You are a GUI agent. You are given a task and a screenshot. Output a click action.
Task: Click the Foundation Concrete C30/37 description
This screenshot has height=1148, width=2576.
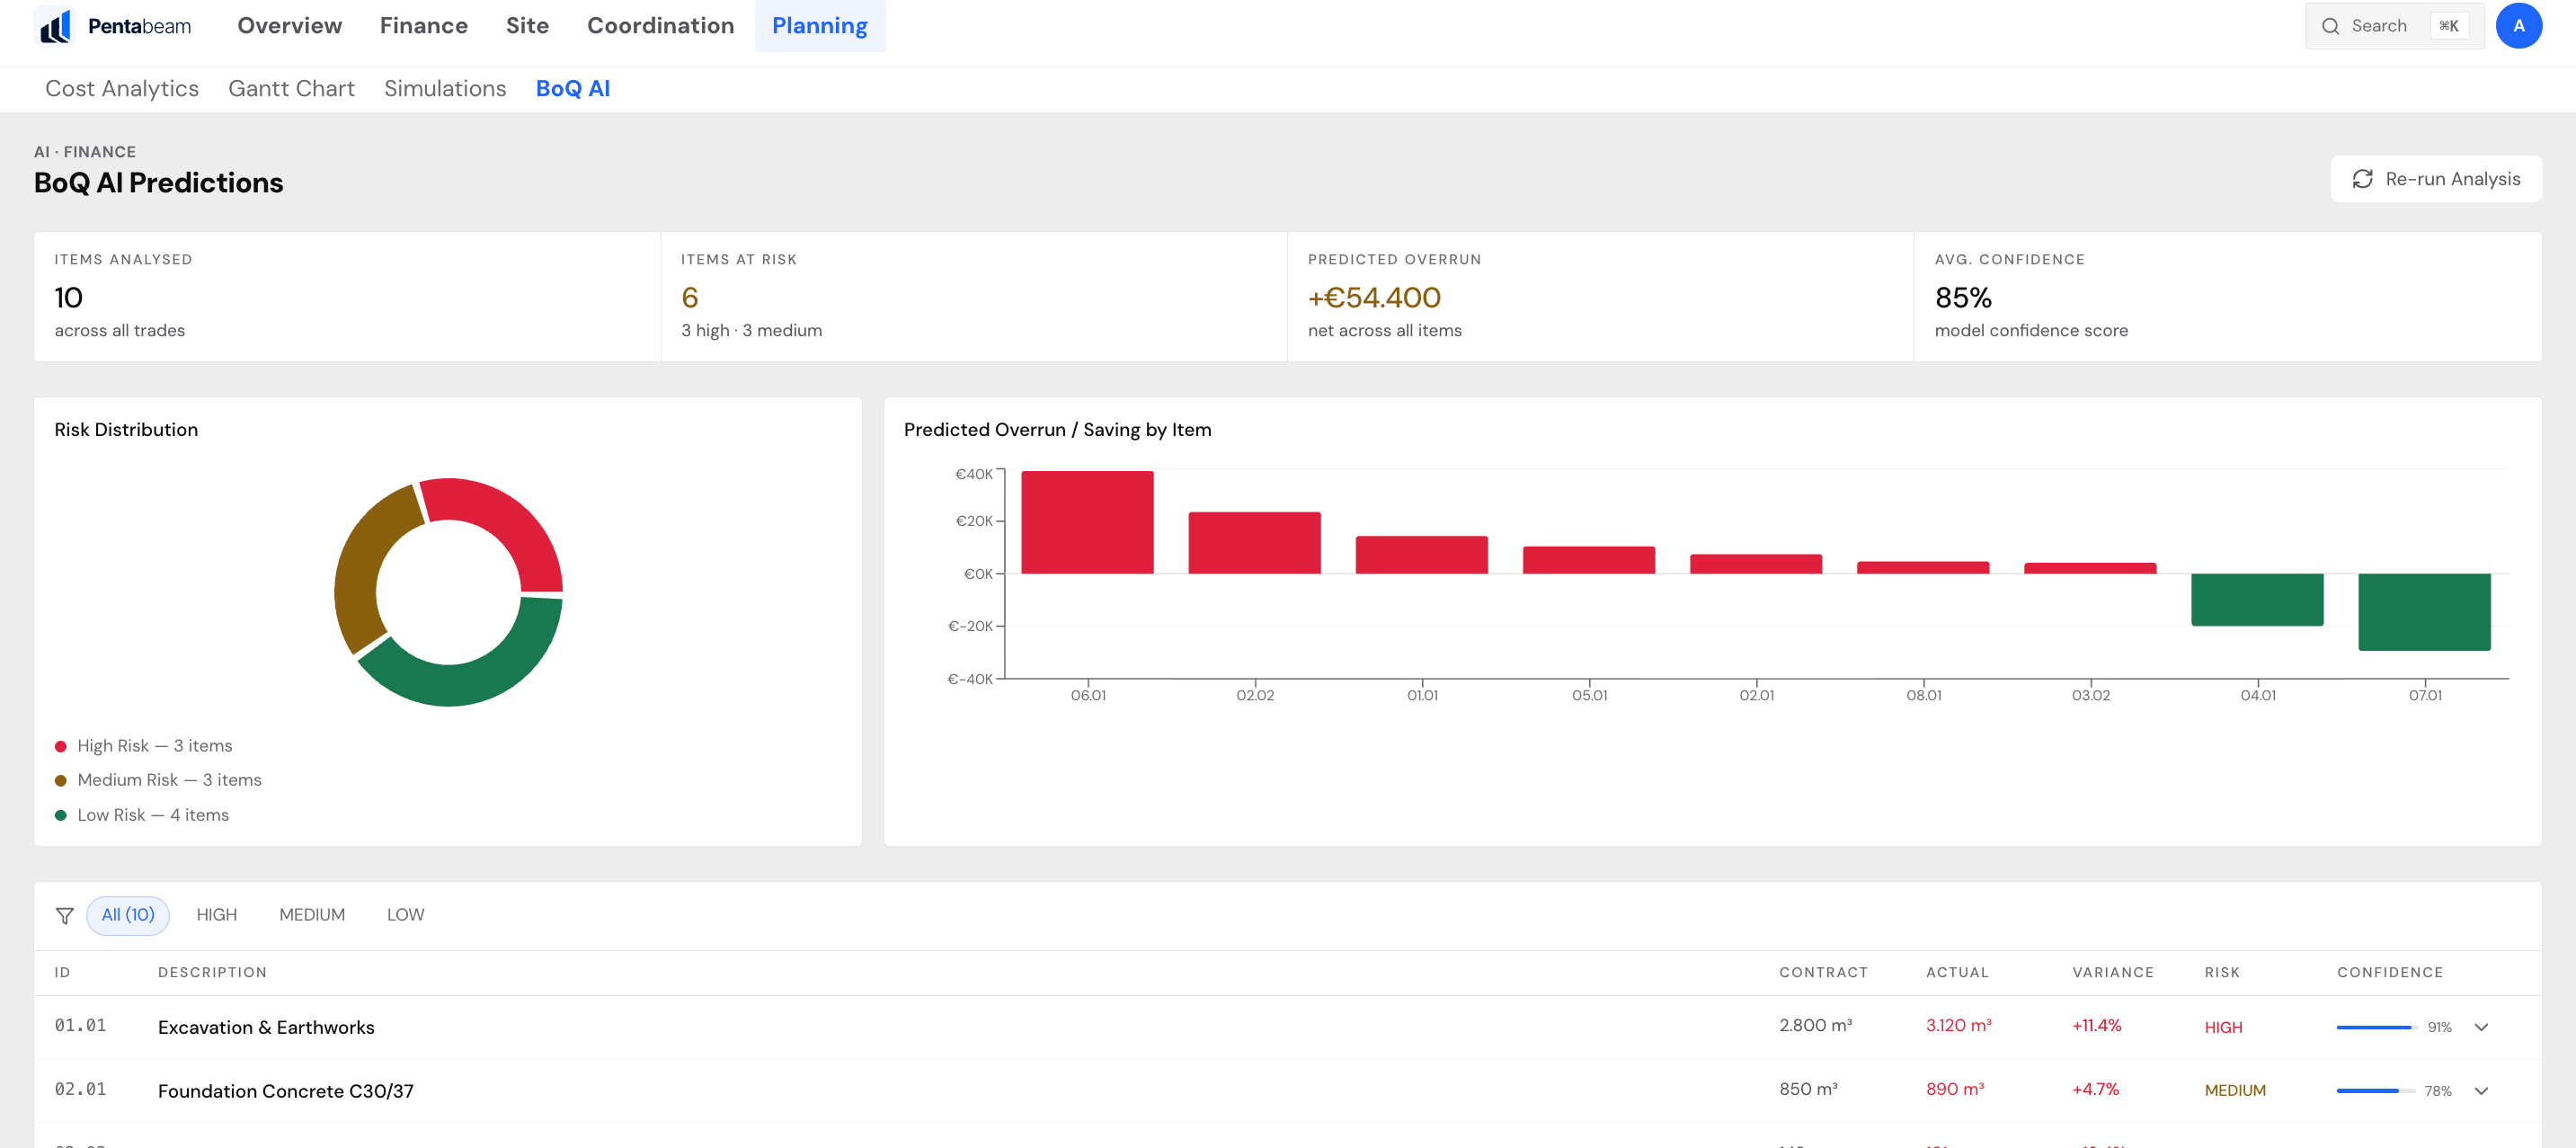285,1091
